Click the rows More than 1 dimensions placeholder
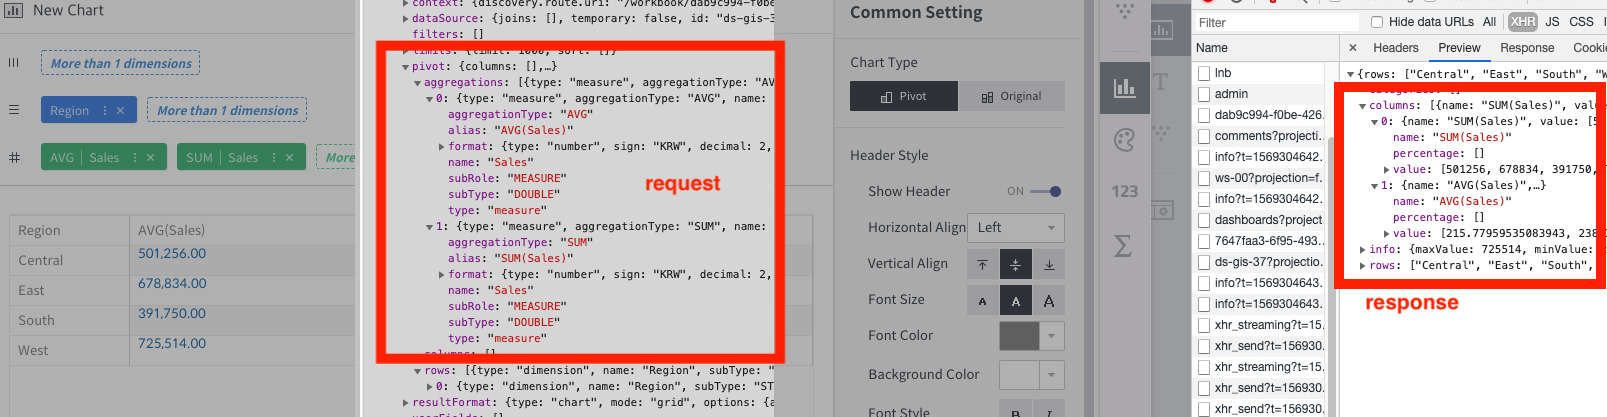The image size is (1607, 417). [227, 110]
